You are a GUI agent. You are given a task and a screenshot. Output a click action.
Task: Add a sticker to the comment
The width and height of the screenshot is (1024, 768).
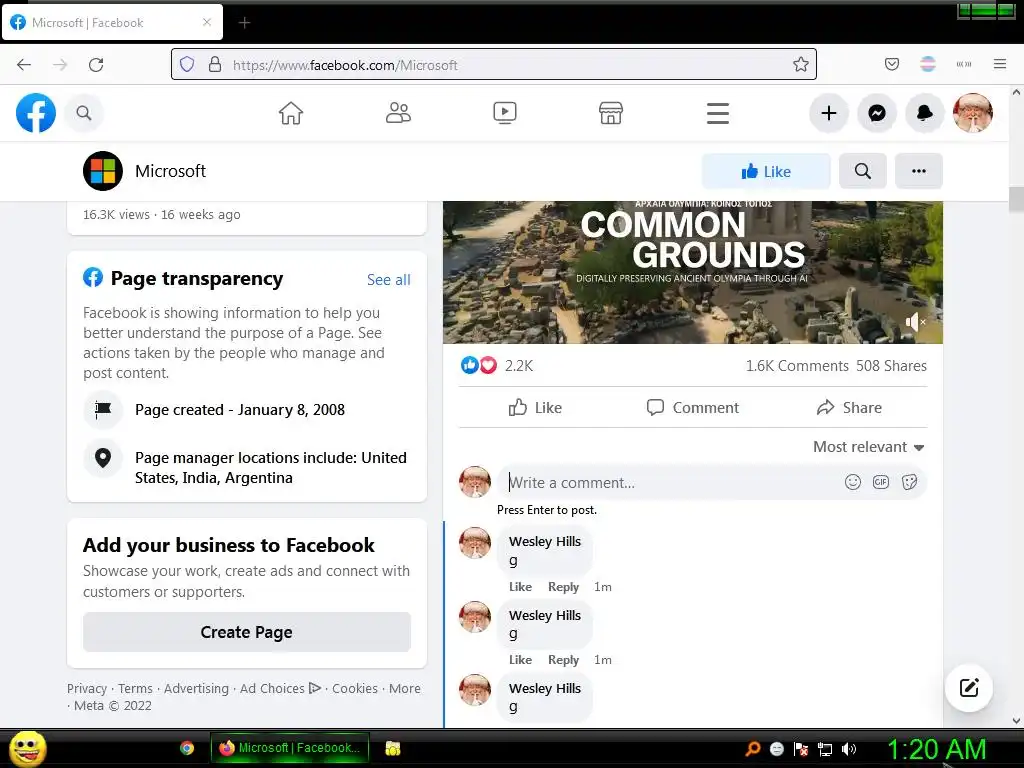(x=909, y=482)
